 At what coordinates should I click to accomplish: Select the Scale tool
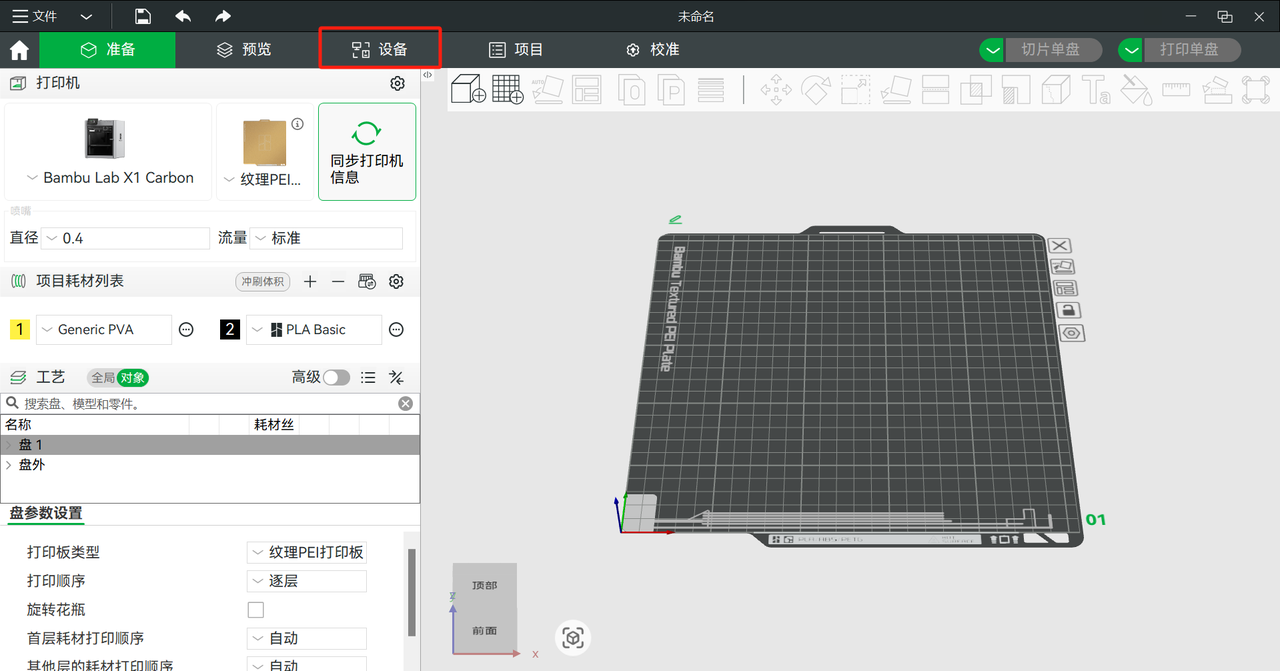coord(856,90)
